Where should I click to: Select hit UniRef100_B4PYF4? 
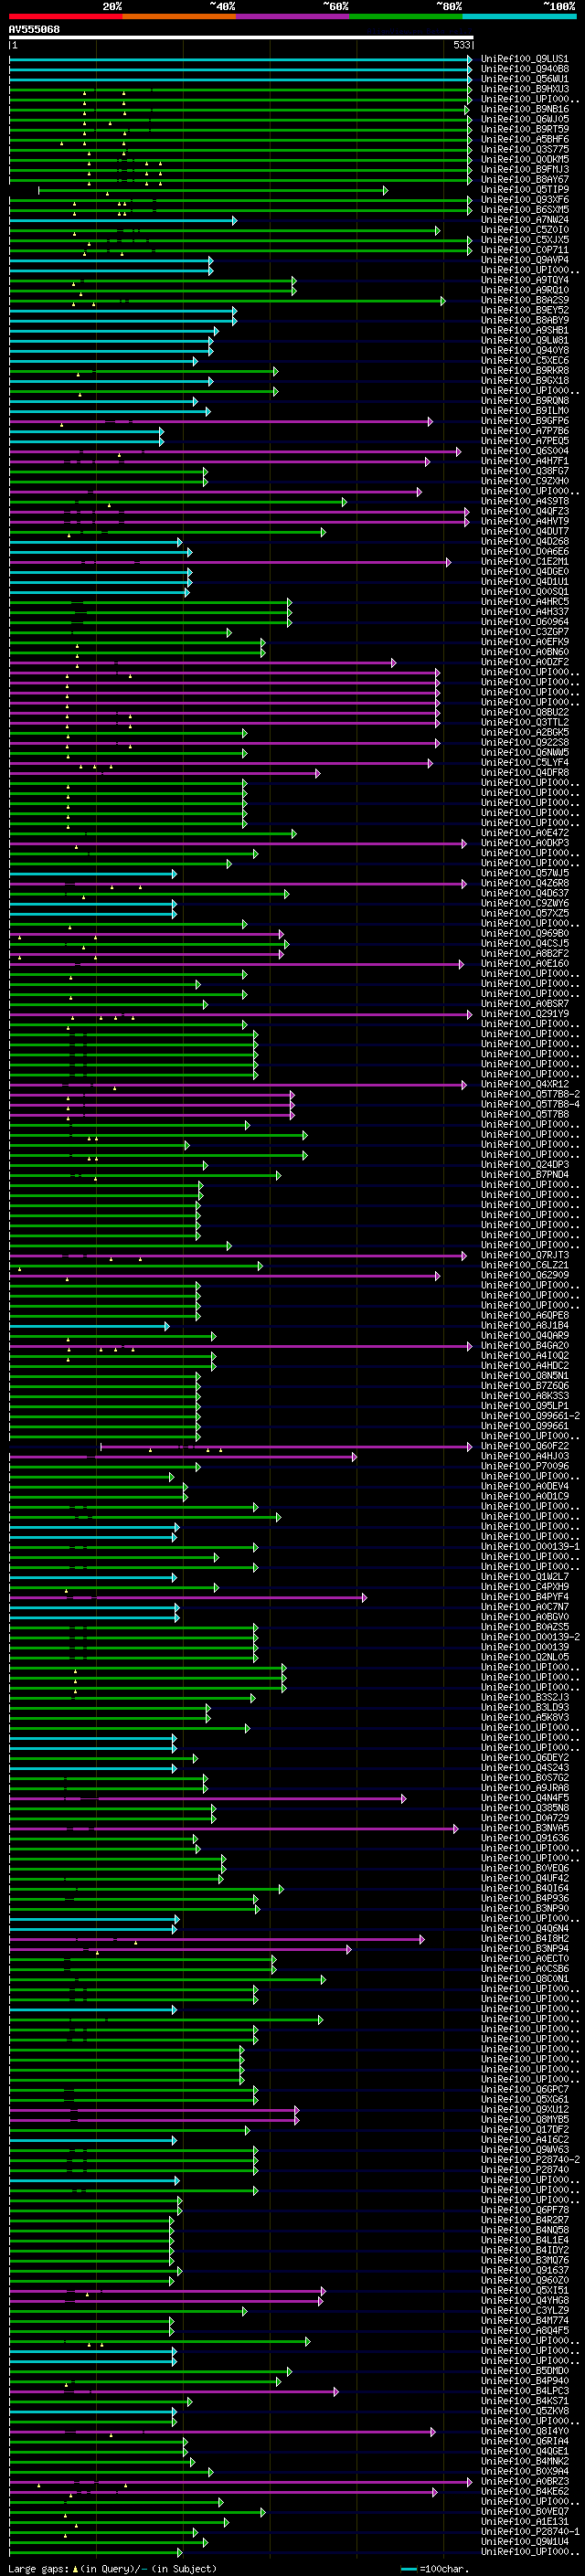[x=524, y=1597]
